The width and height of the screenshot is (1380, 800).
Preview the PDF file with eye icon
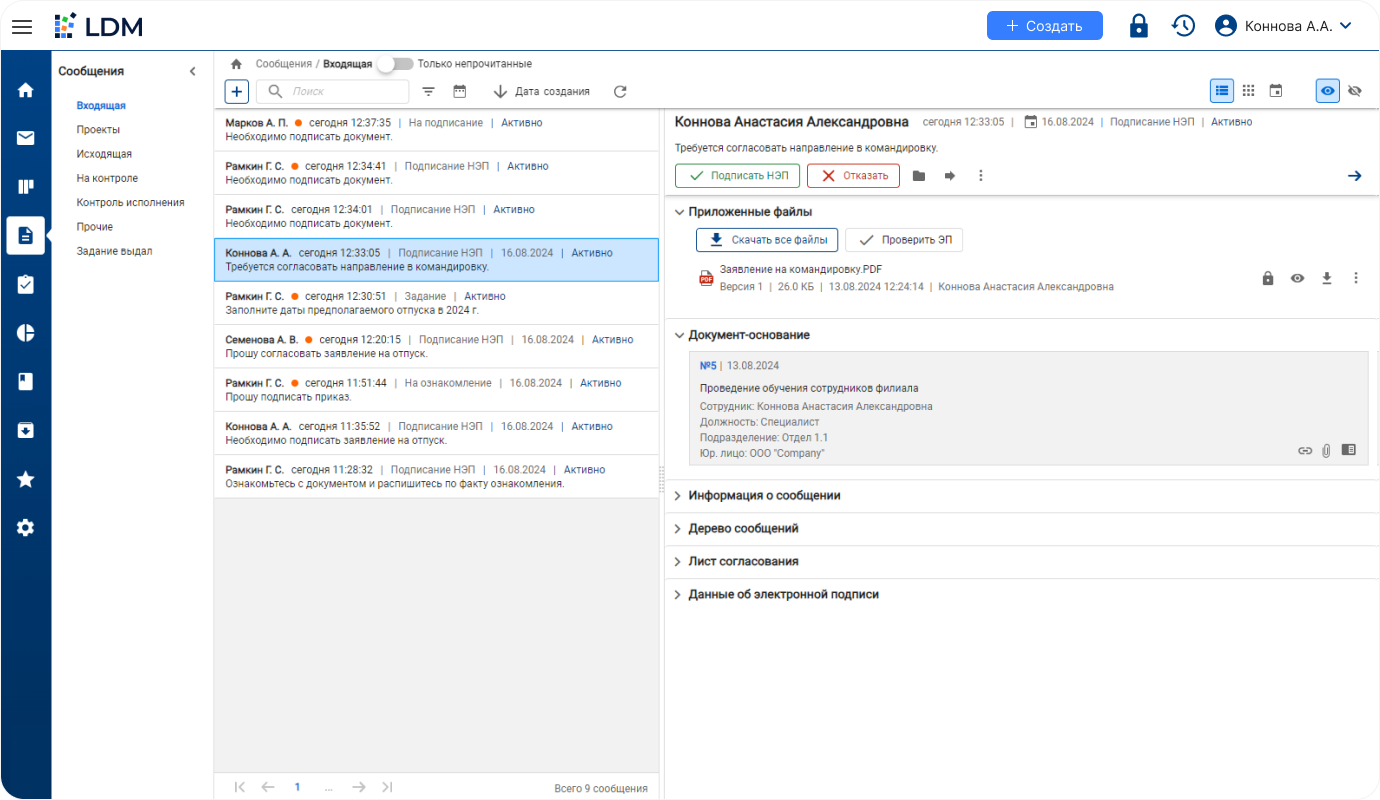click(1297, 278)
